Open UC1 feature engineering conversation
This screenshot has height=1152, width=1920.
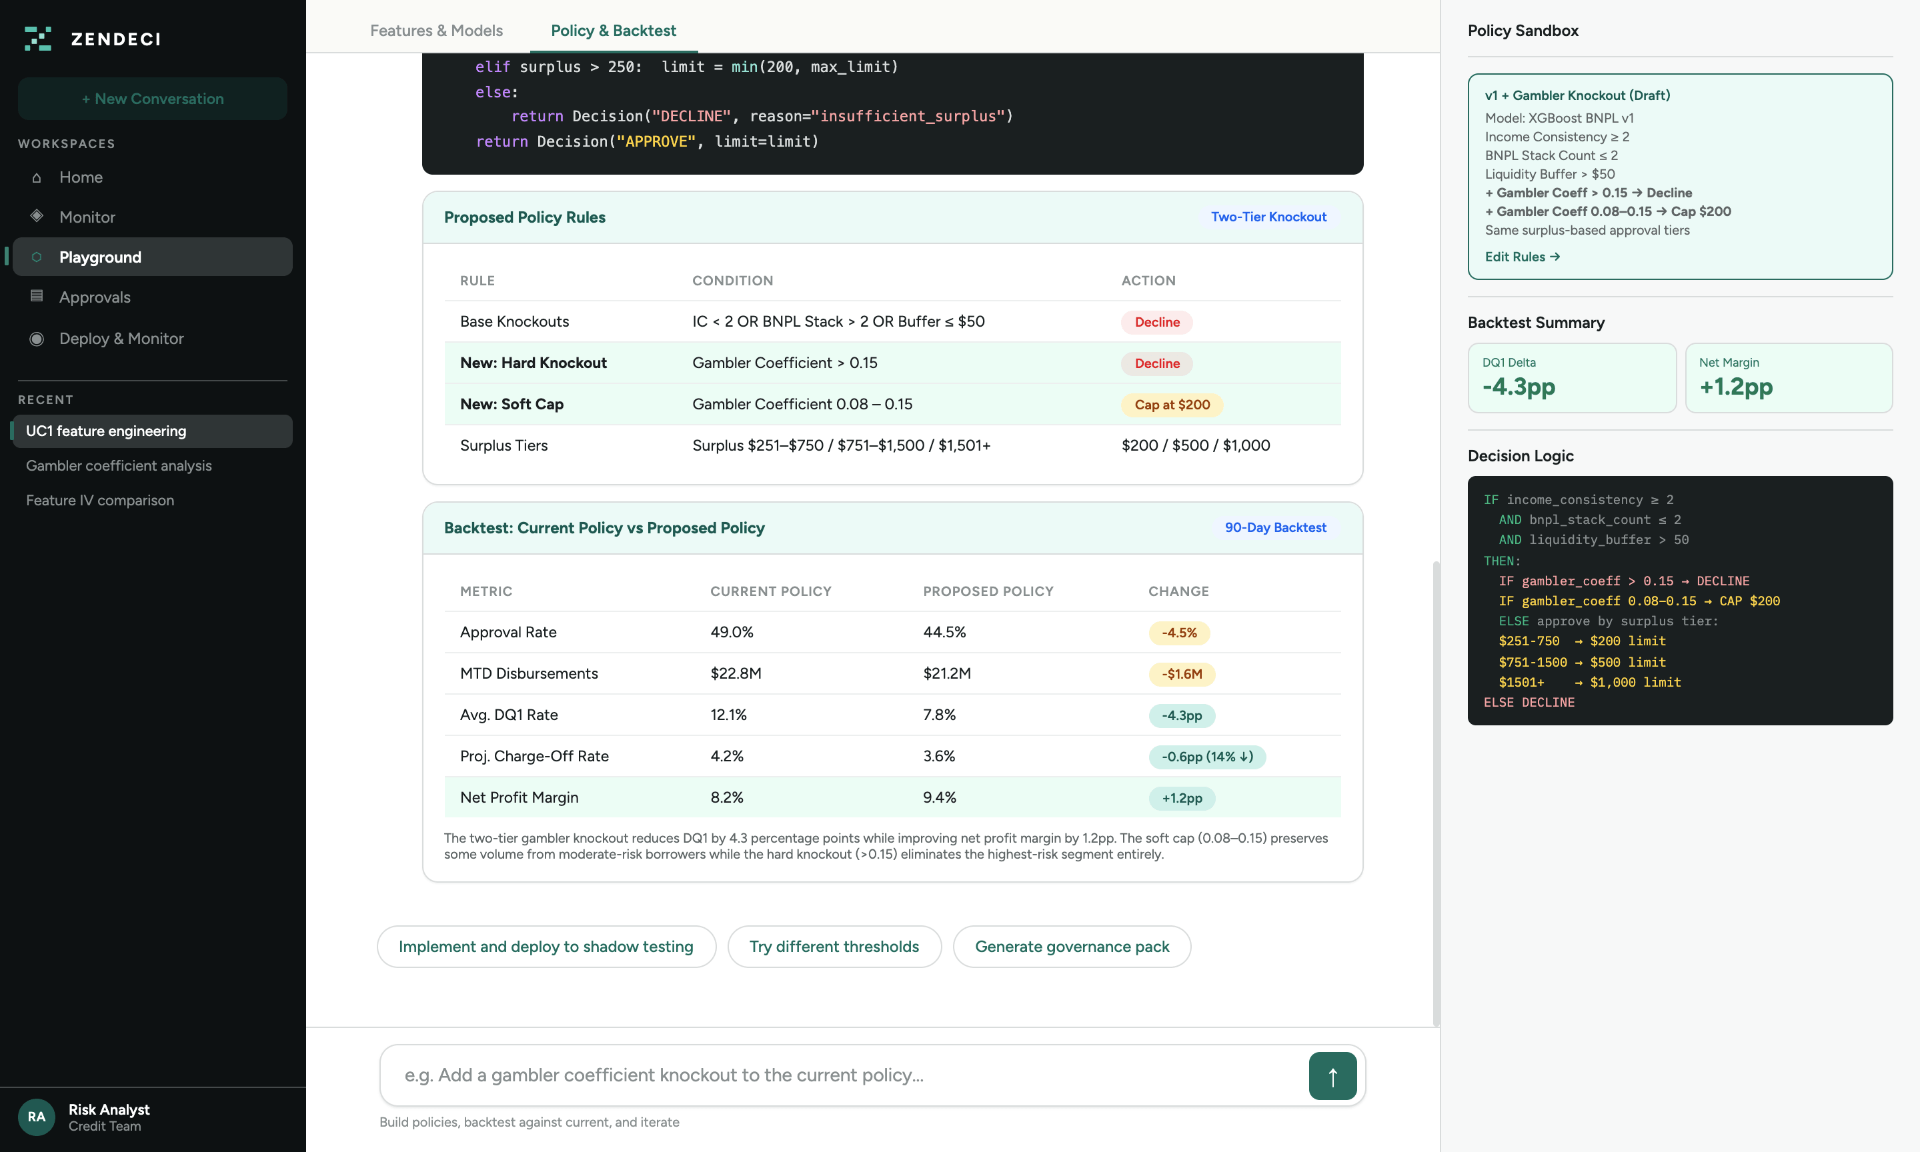152,431
